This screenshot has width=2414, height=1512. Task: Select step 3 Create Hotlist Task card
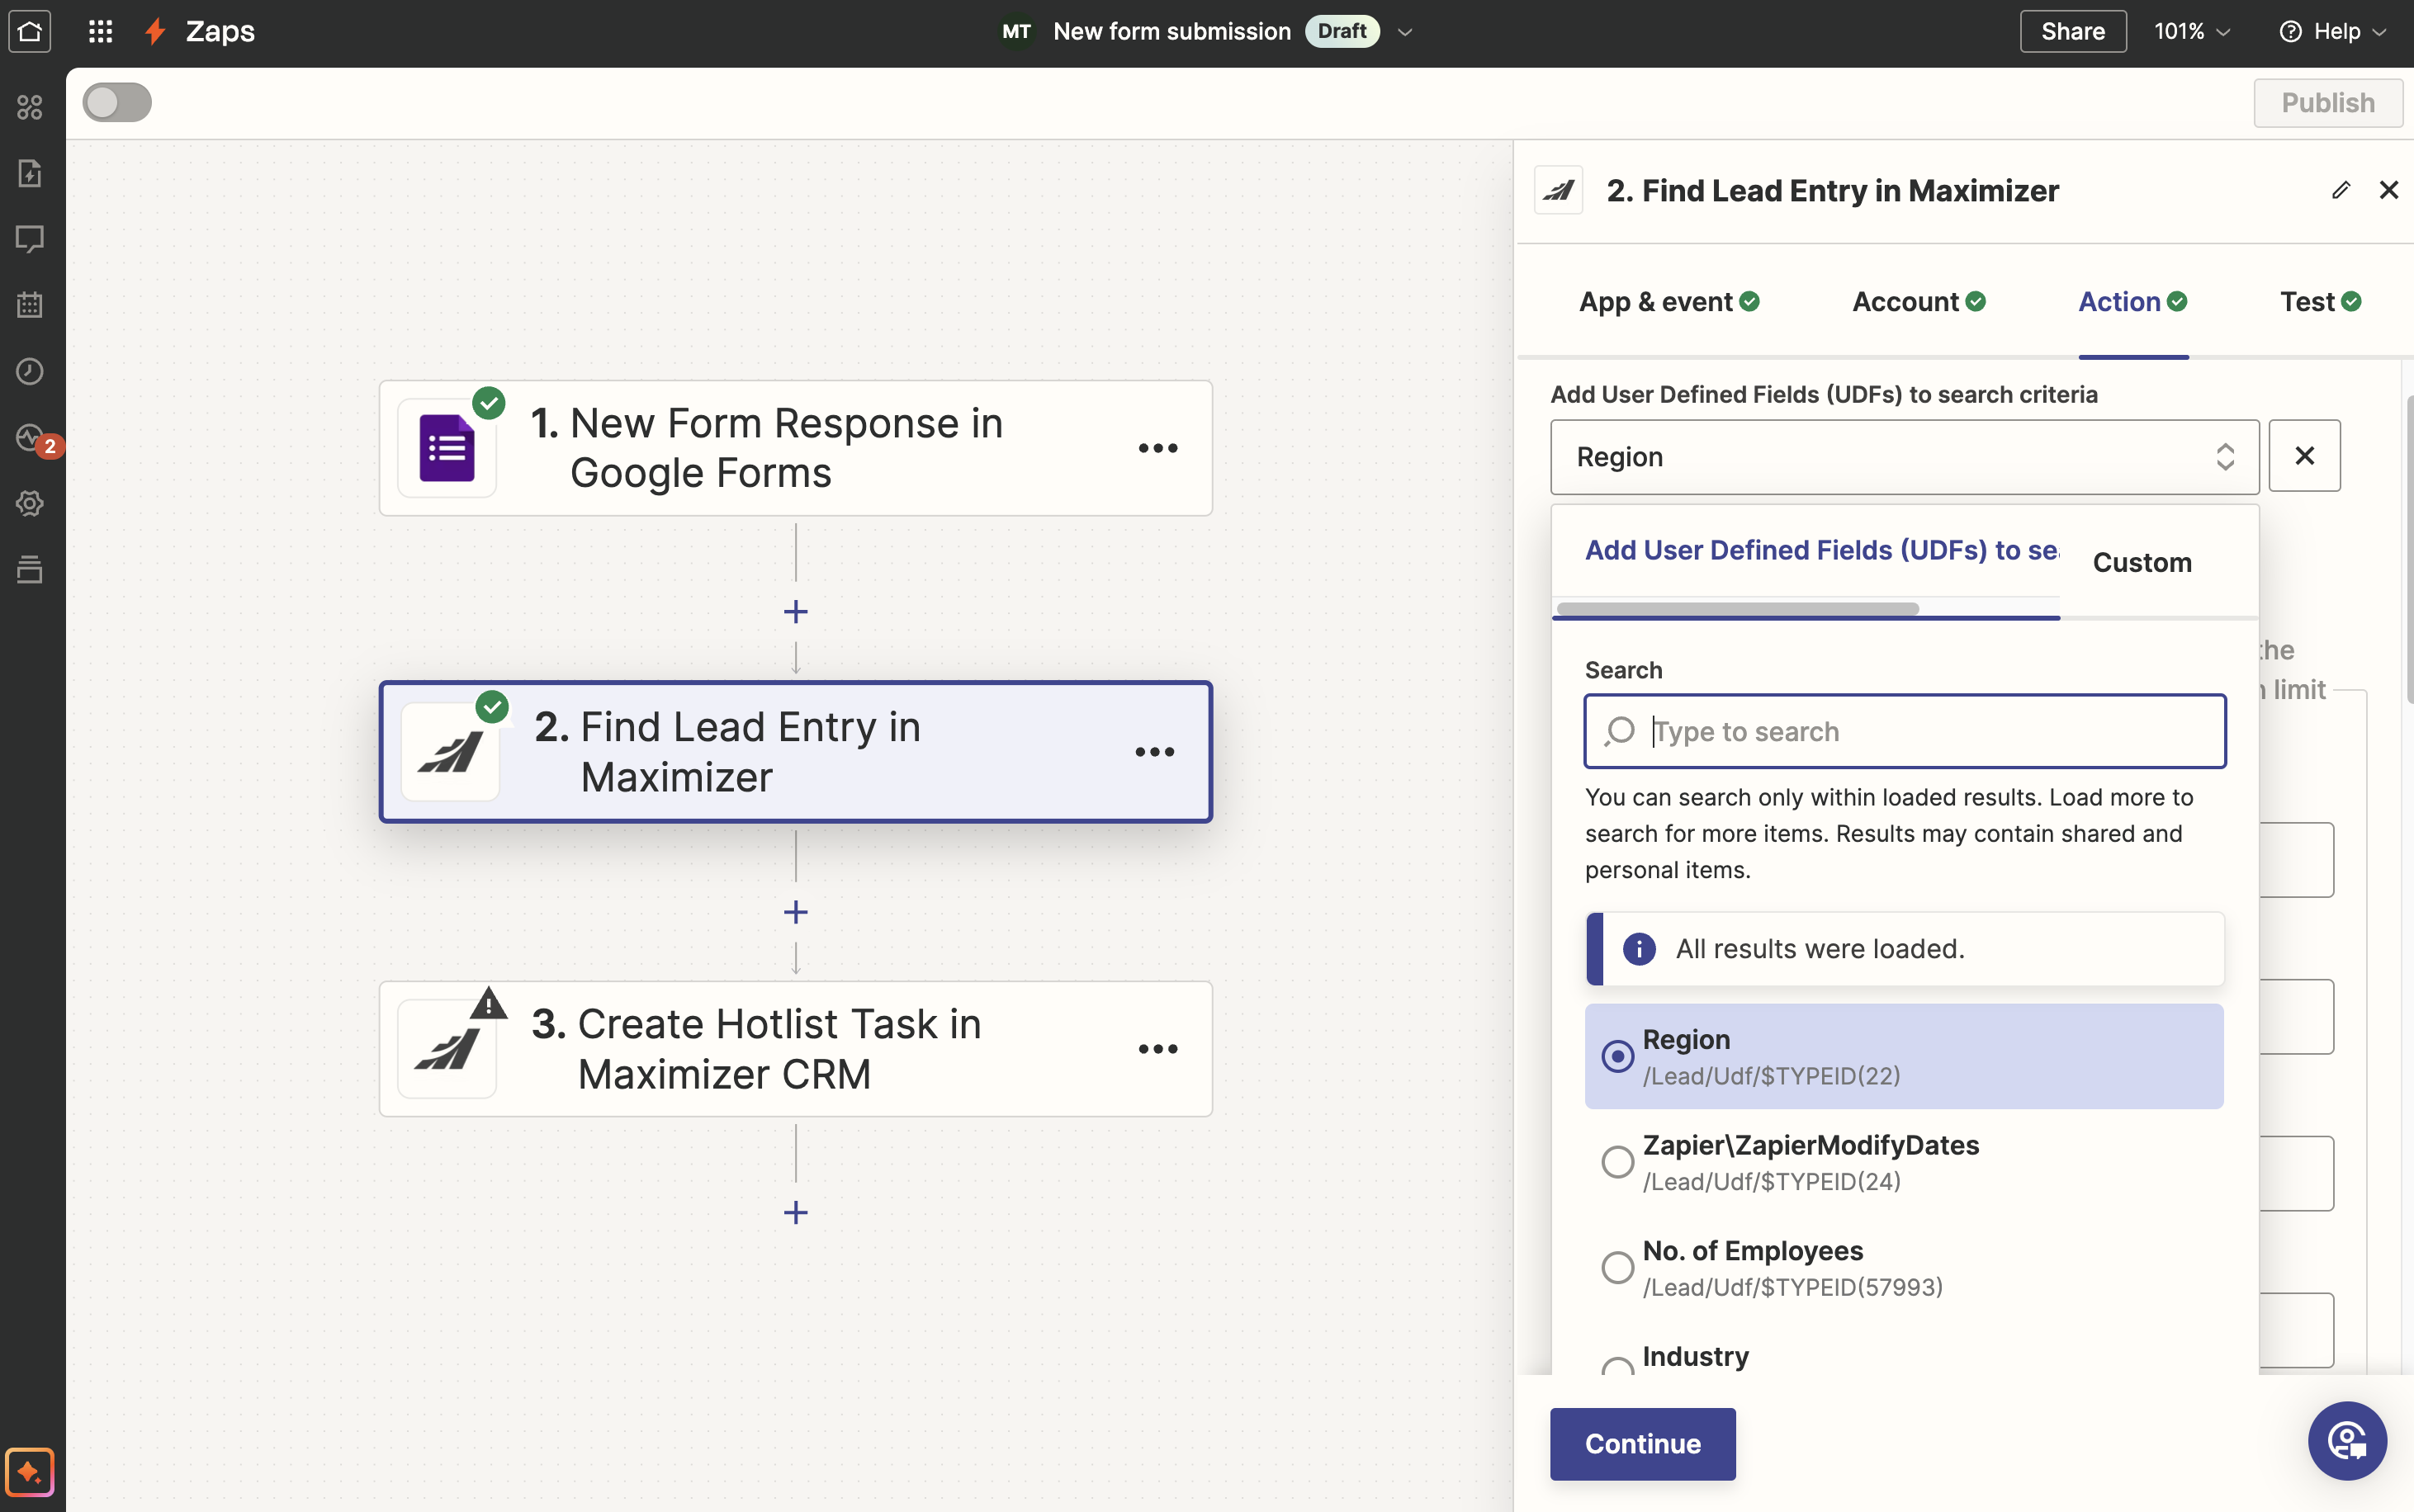(x=796, y=1049)
